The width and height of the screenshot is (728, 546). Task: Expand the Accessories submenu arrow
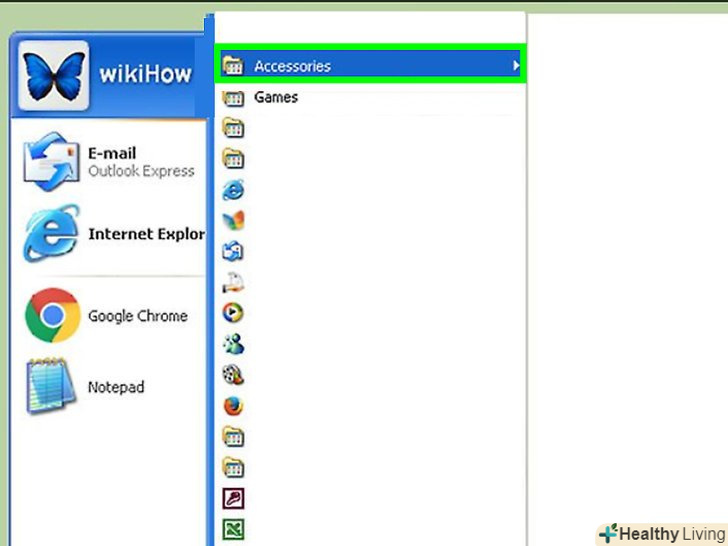click(x=516, y=66)
